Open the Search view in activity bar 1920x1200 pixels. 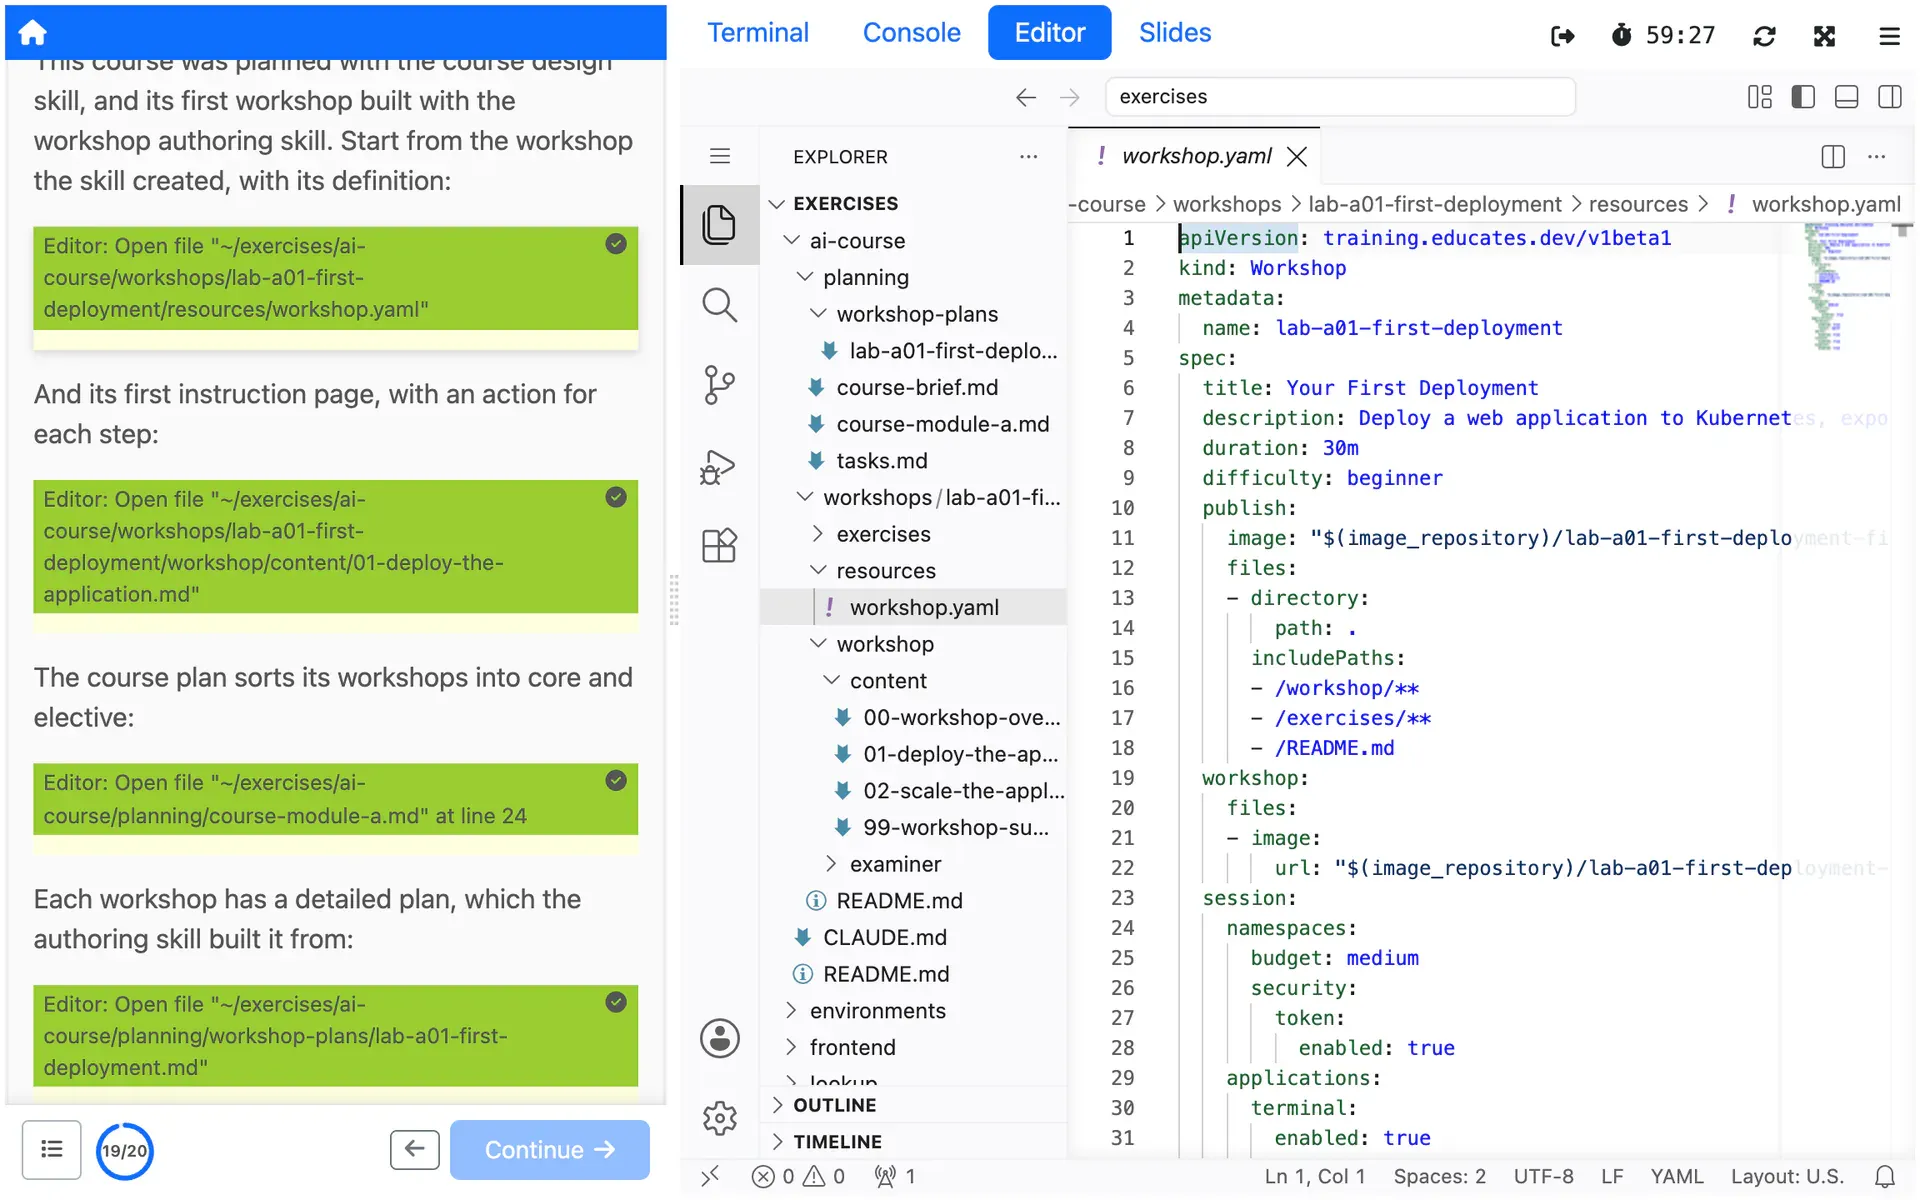(x=719, y=305)
